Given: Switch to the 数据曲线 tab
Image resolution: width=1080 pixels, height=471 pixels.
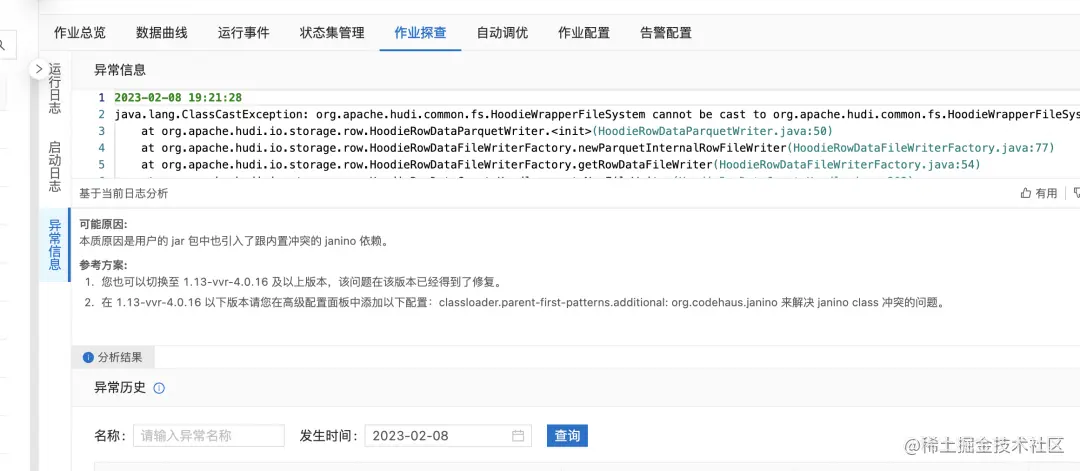Looking at the screenshot, I should pyautogui.click(x=162, y=32).
